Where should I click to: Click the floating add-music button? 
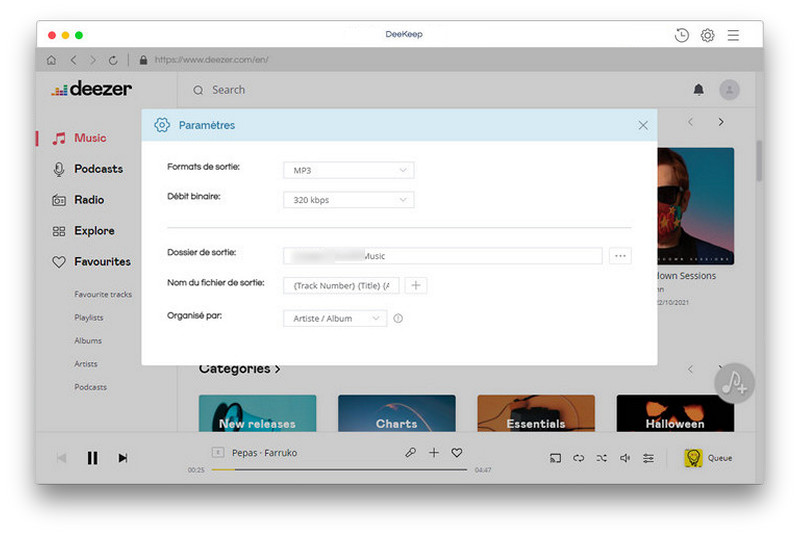[x=734, y=384]
